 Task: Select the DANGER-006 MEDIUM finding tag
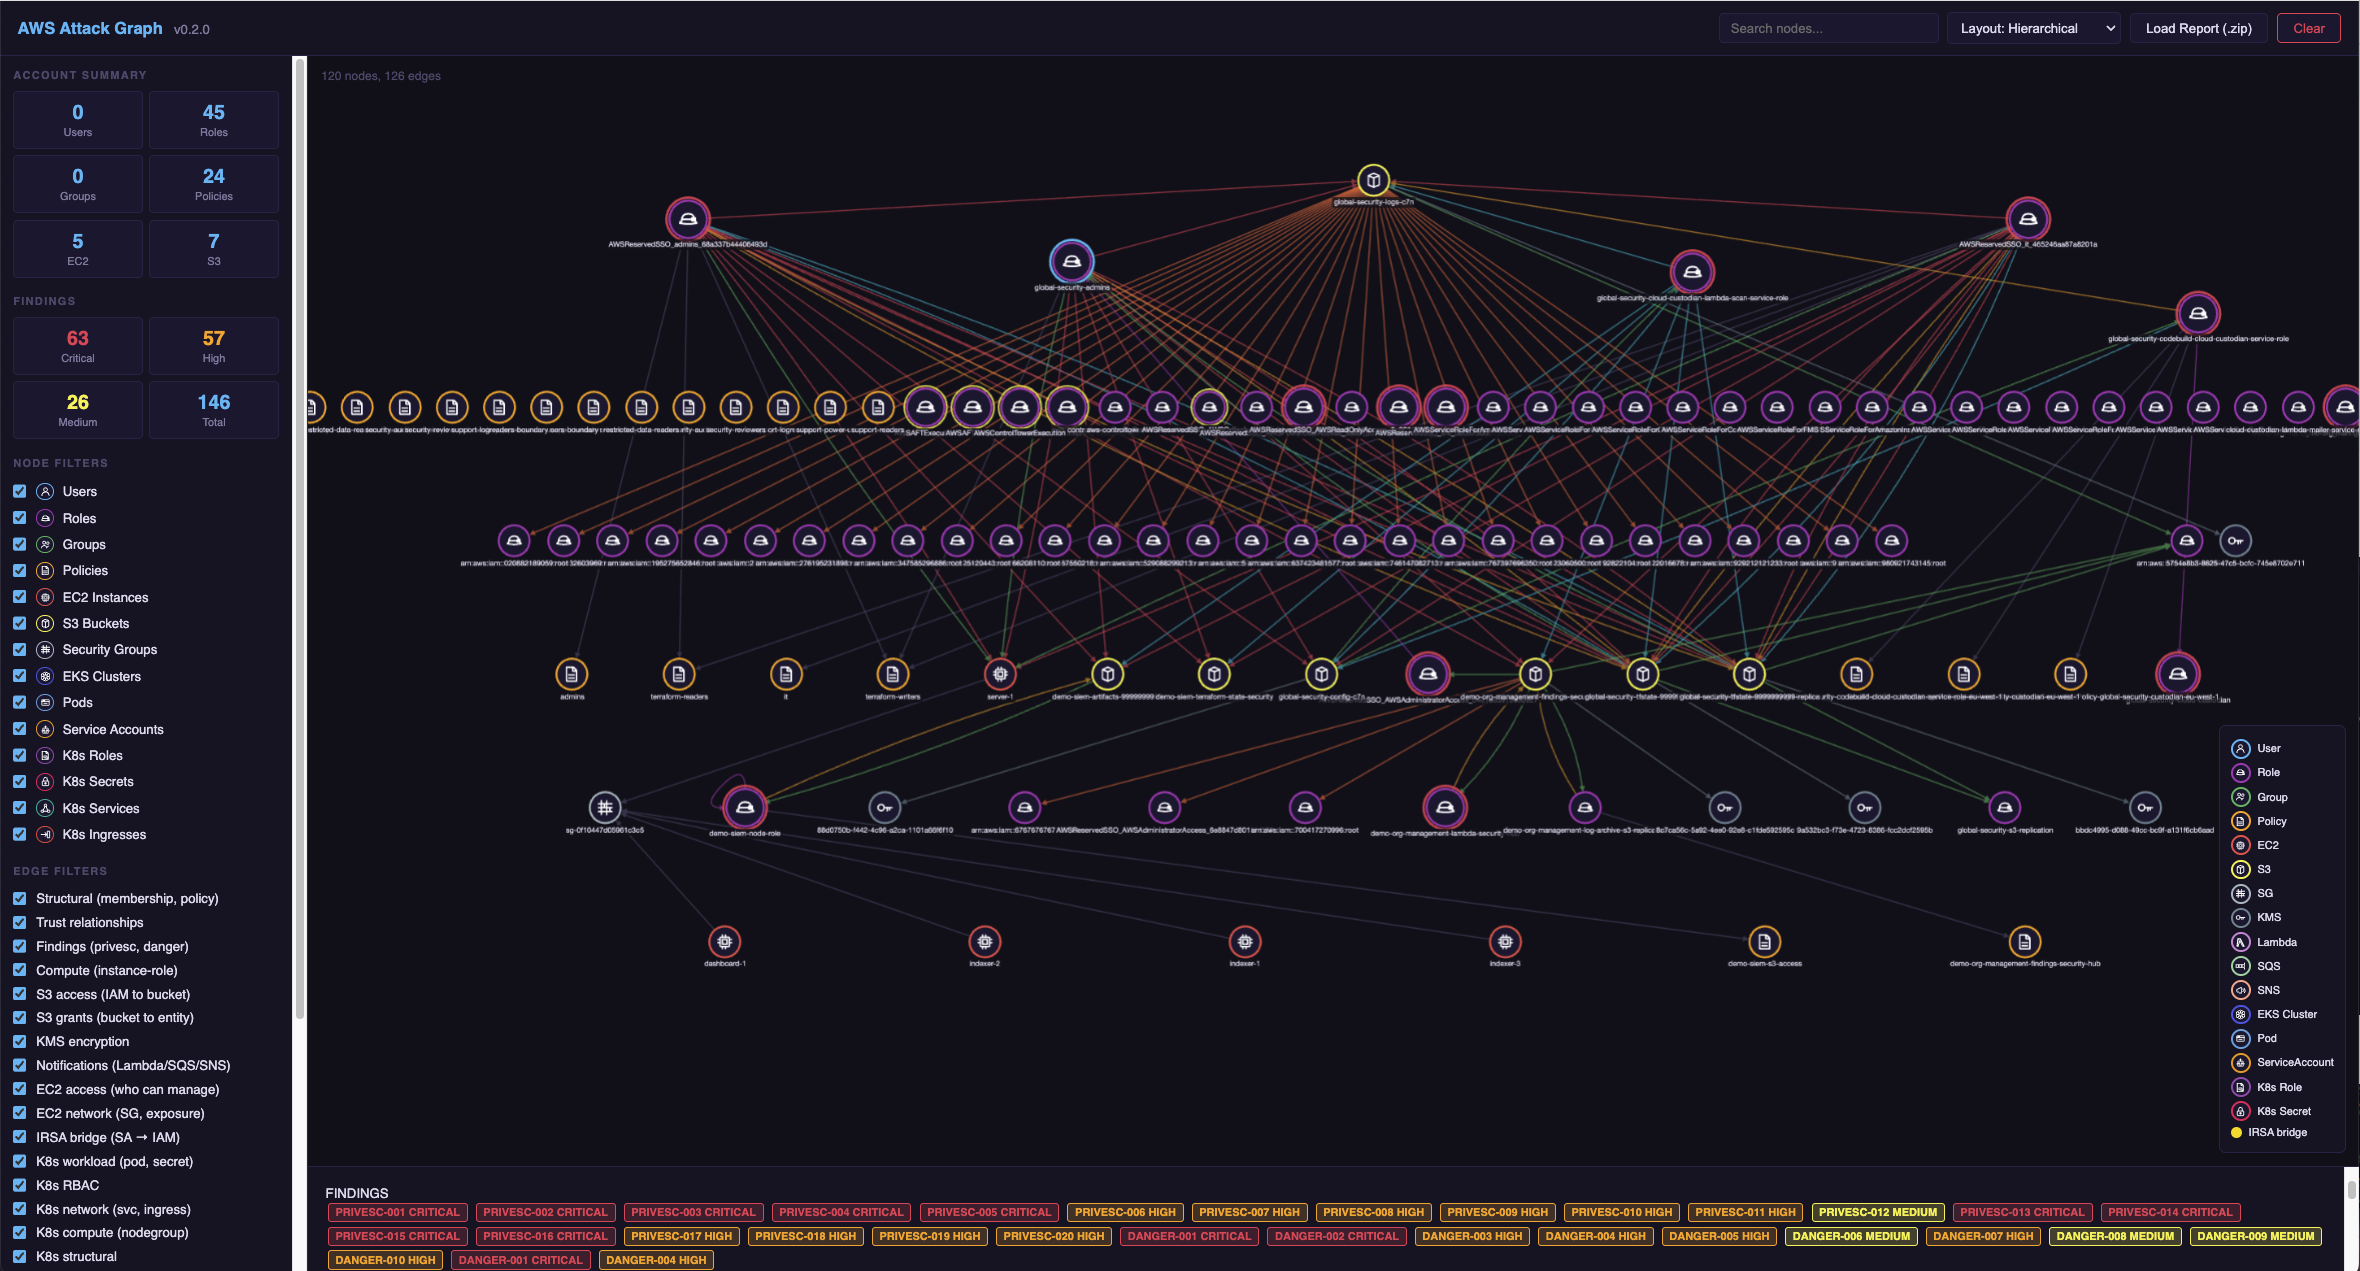click(1851, 1236)
